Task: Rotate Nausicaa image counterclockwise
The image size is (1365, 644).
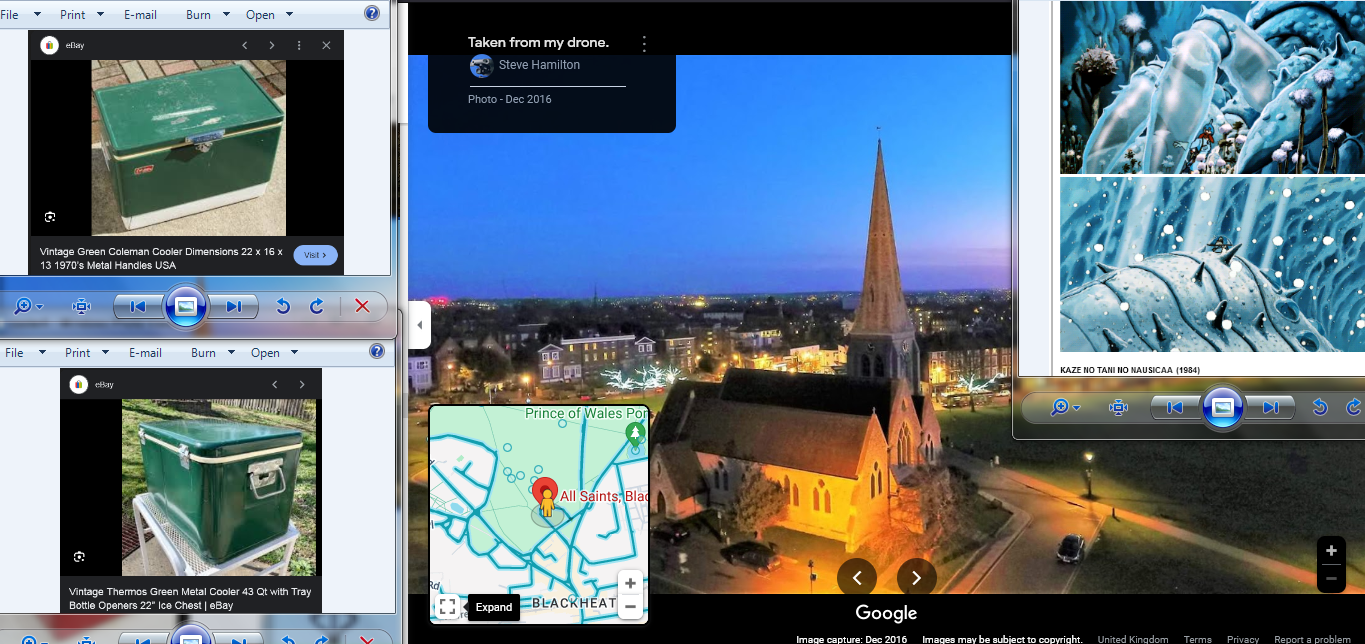Action: [x=1320, y=407]
